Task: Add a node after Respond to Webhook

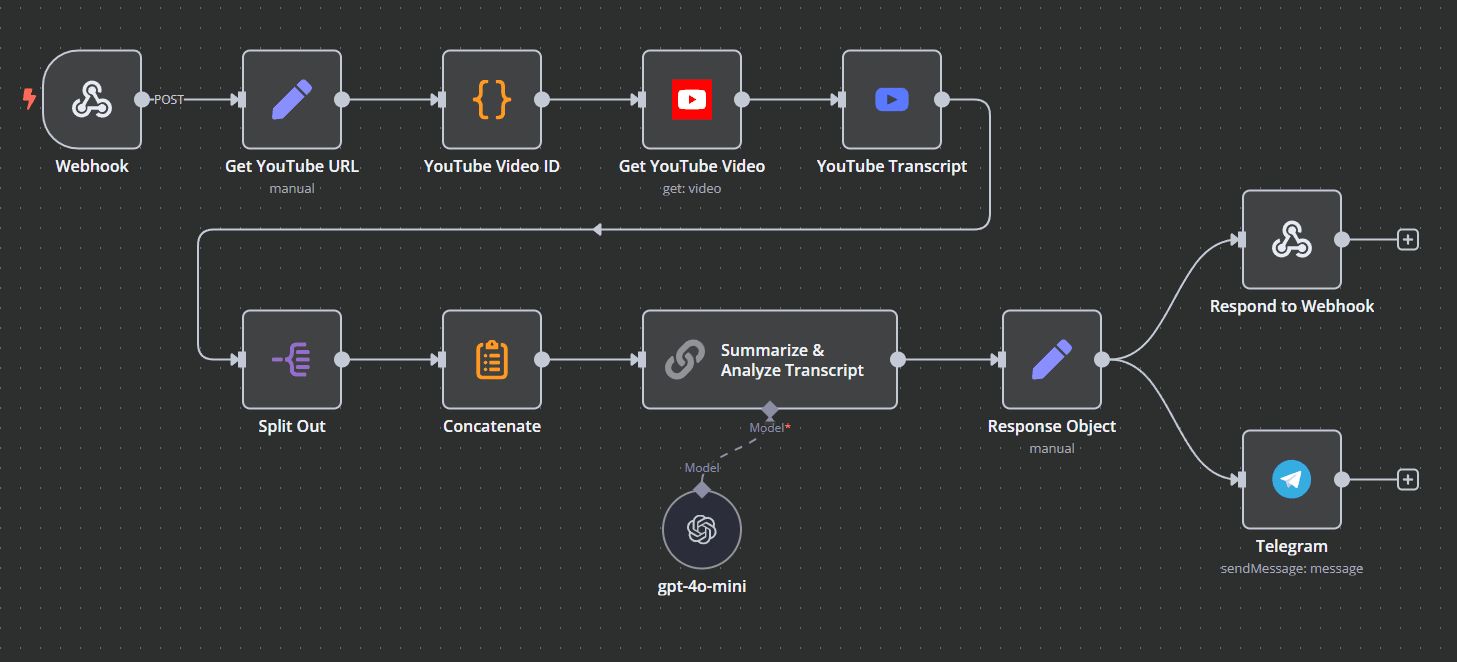Action: point(1408,240)
